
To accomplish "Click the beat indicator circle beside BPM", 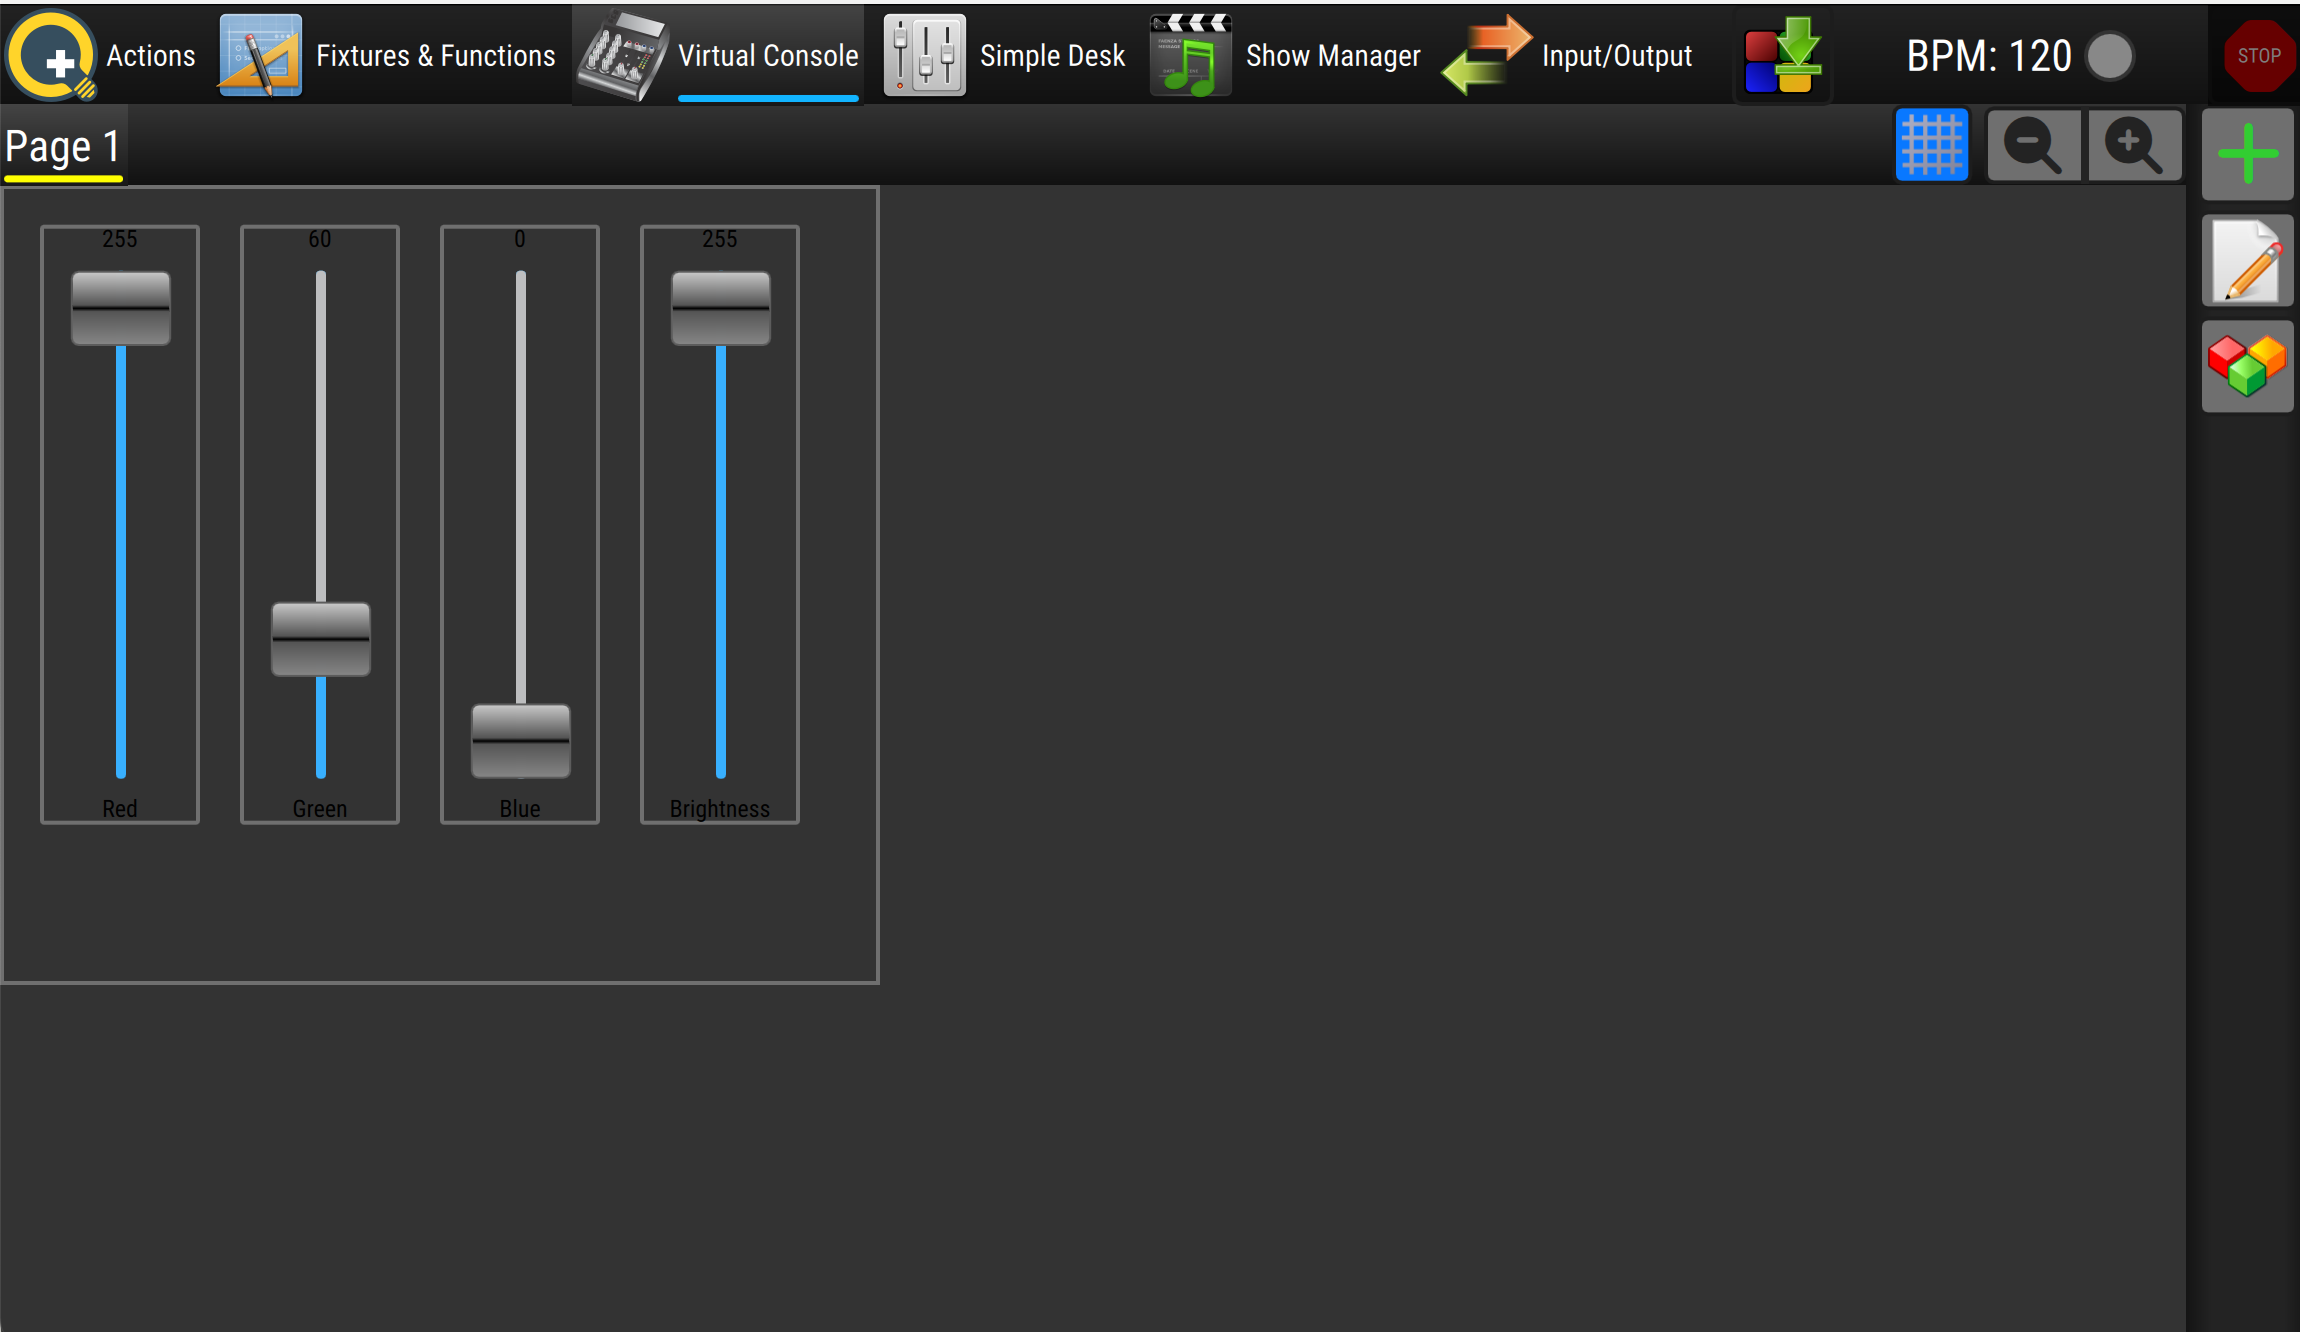I will click(x=2110, y=56).
